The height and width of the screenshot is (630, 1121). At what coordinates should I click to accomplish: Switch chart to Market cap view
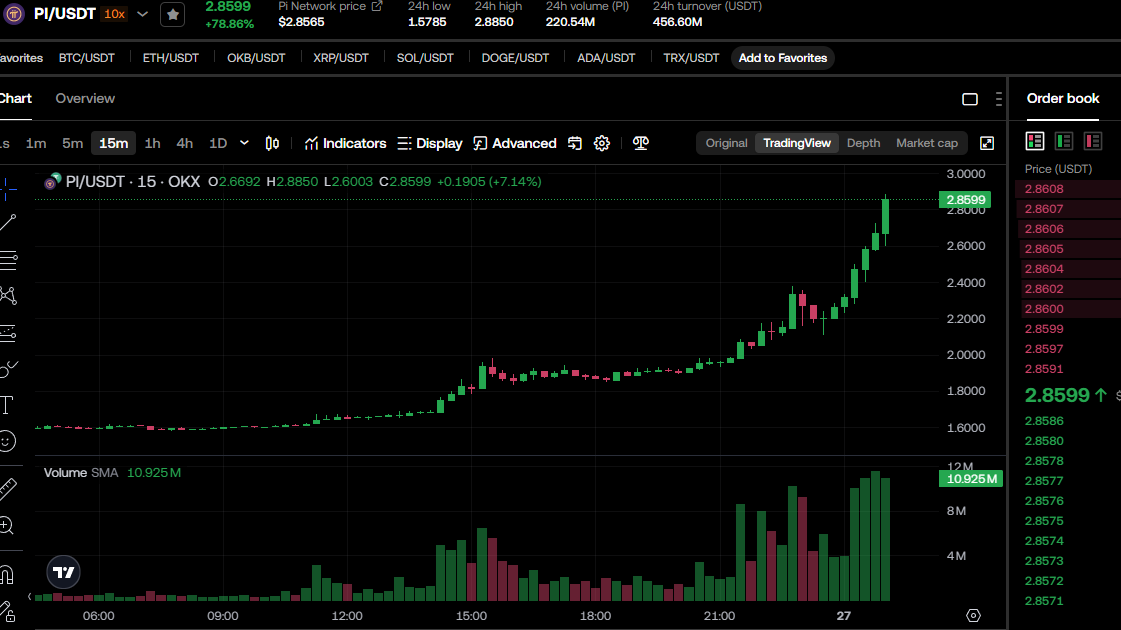pos(927,143)
